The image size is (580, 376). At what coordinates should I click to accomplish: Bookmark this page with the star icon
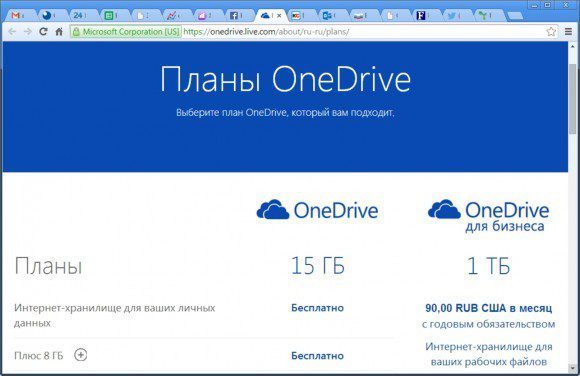click(x=551, y=32)
